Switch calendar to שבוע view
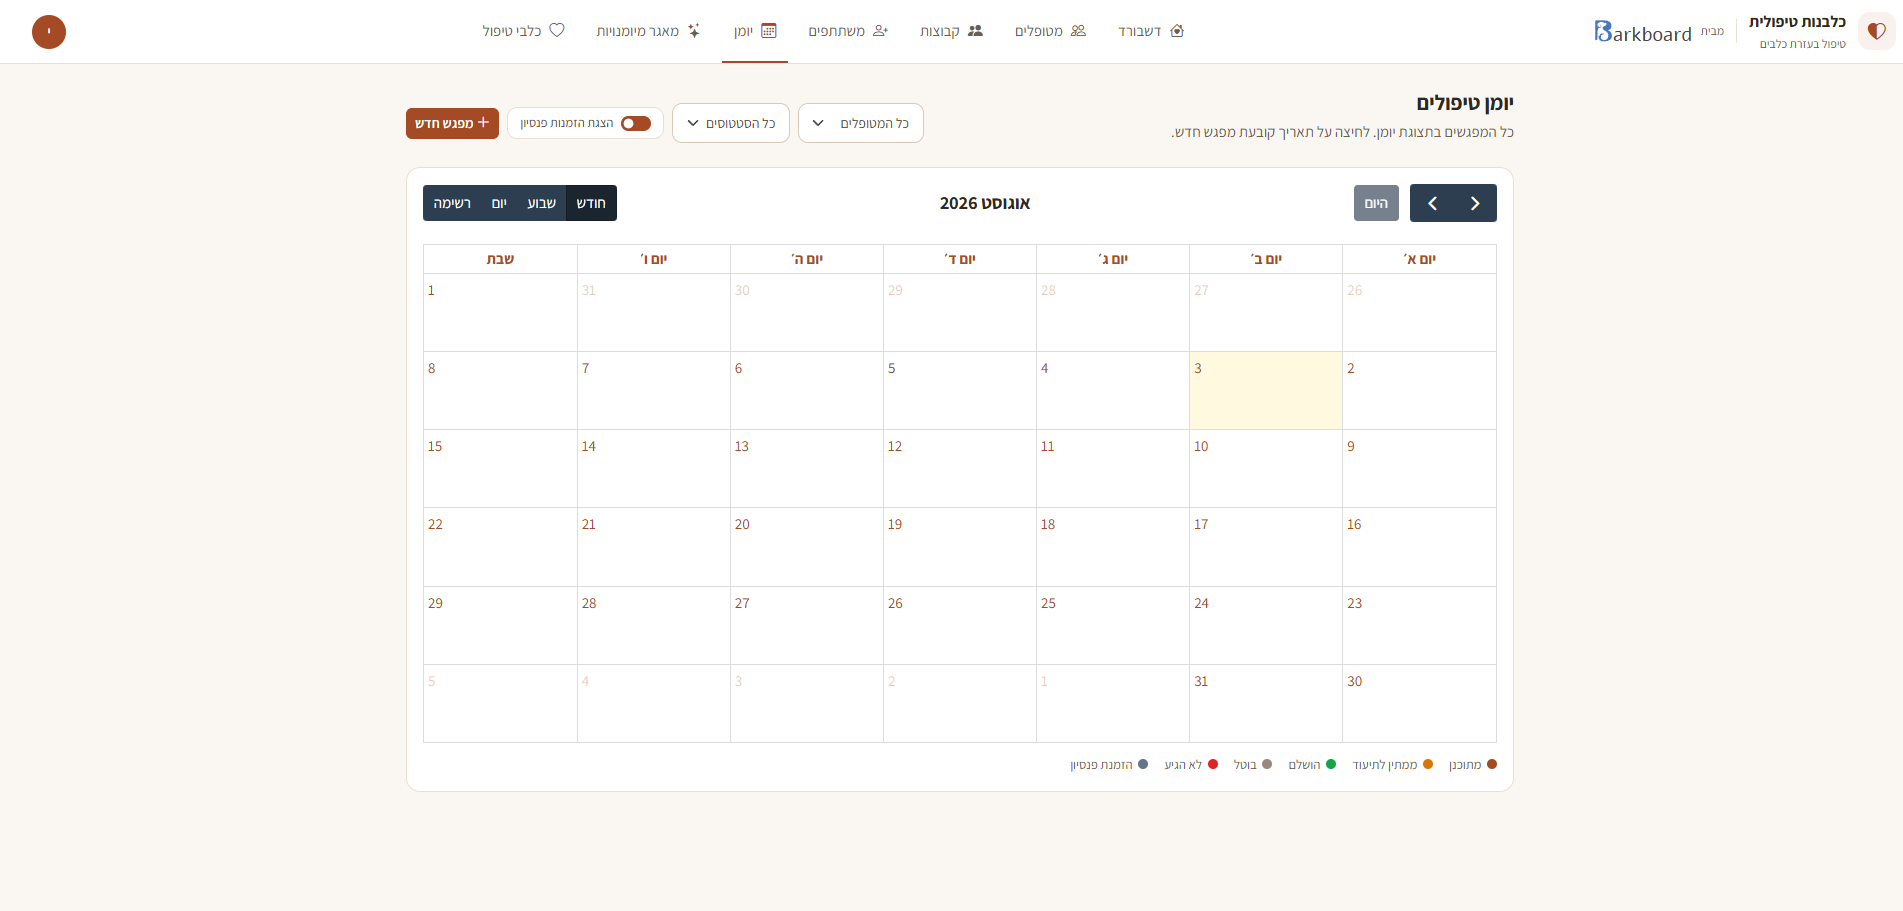The height and width of the screenshot is (911, 1903). click(x=541, y=203)
